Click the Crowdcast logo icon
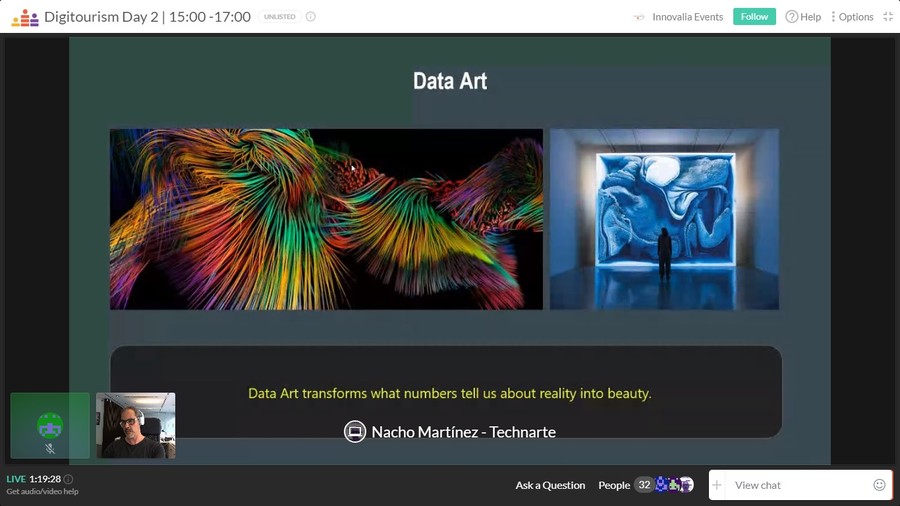Viewport: 900px width, 506px height. [25, 17]
